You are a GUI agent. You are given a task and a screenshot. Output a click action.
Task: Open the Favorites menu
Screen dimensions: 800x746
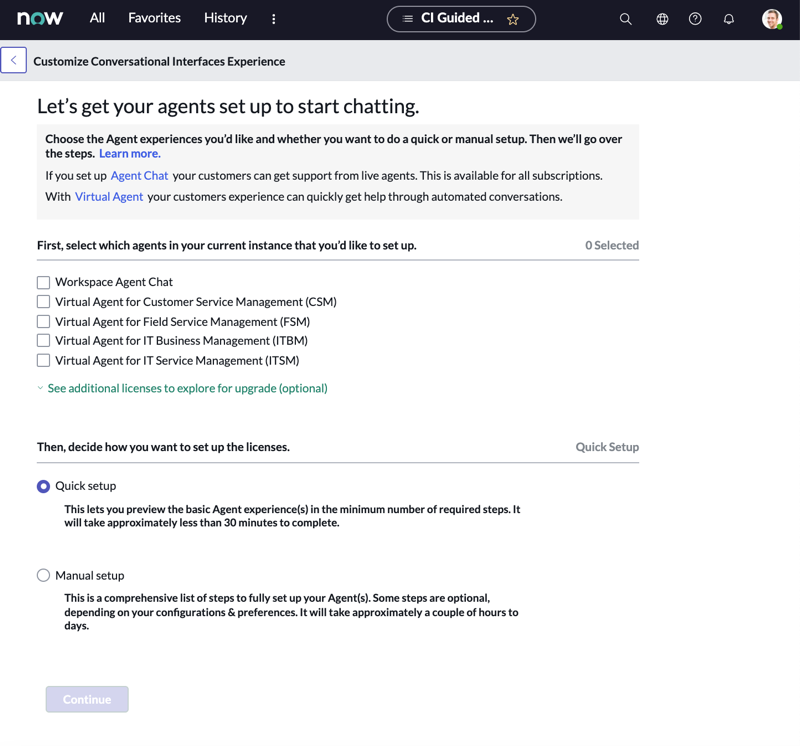[x=154, y=18]
